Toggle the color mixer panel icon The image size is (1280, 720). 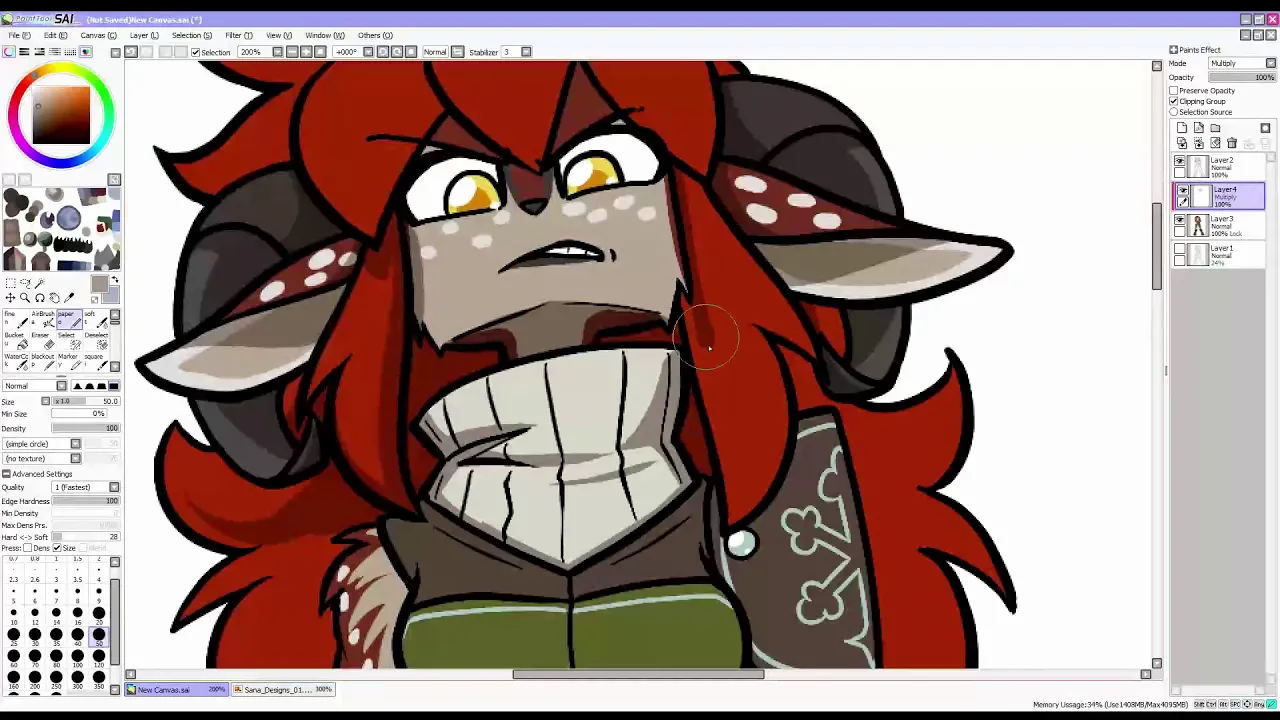(x=55, y=52)
